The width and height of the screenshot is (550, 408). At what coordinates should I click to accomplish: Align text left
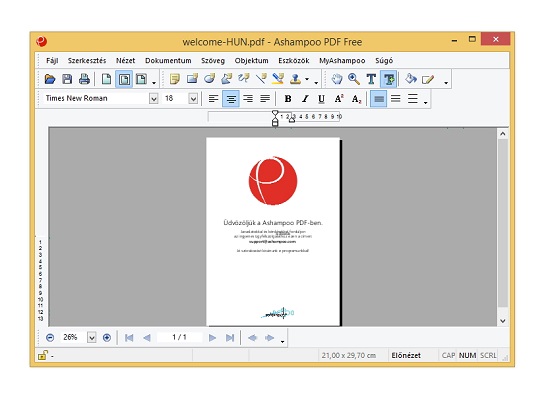click(x=213, y=99)
